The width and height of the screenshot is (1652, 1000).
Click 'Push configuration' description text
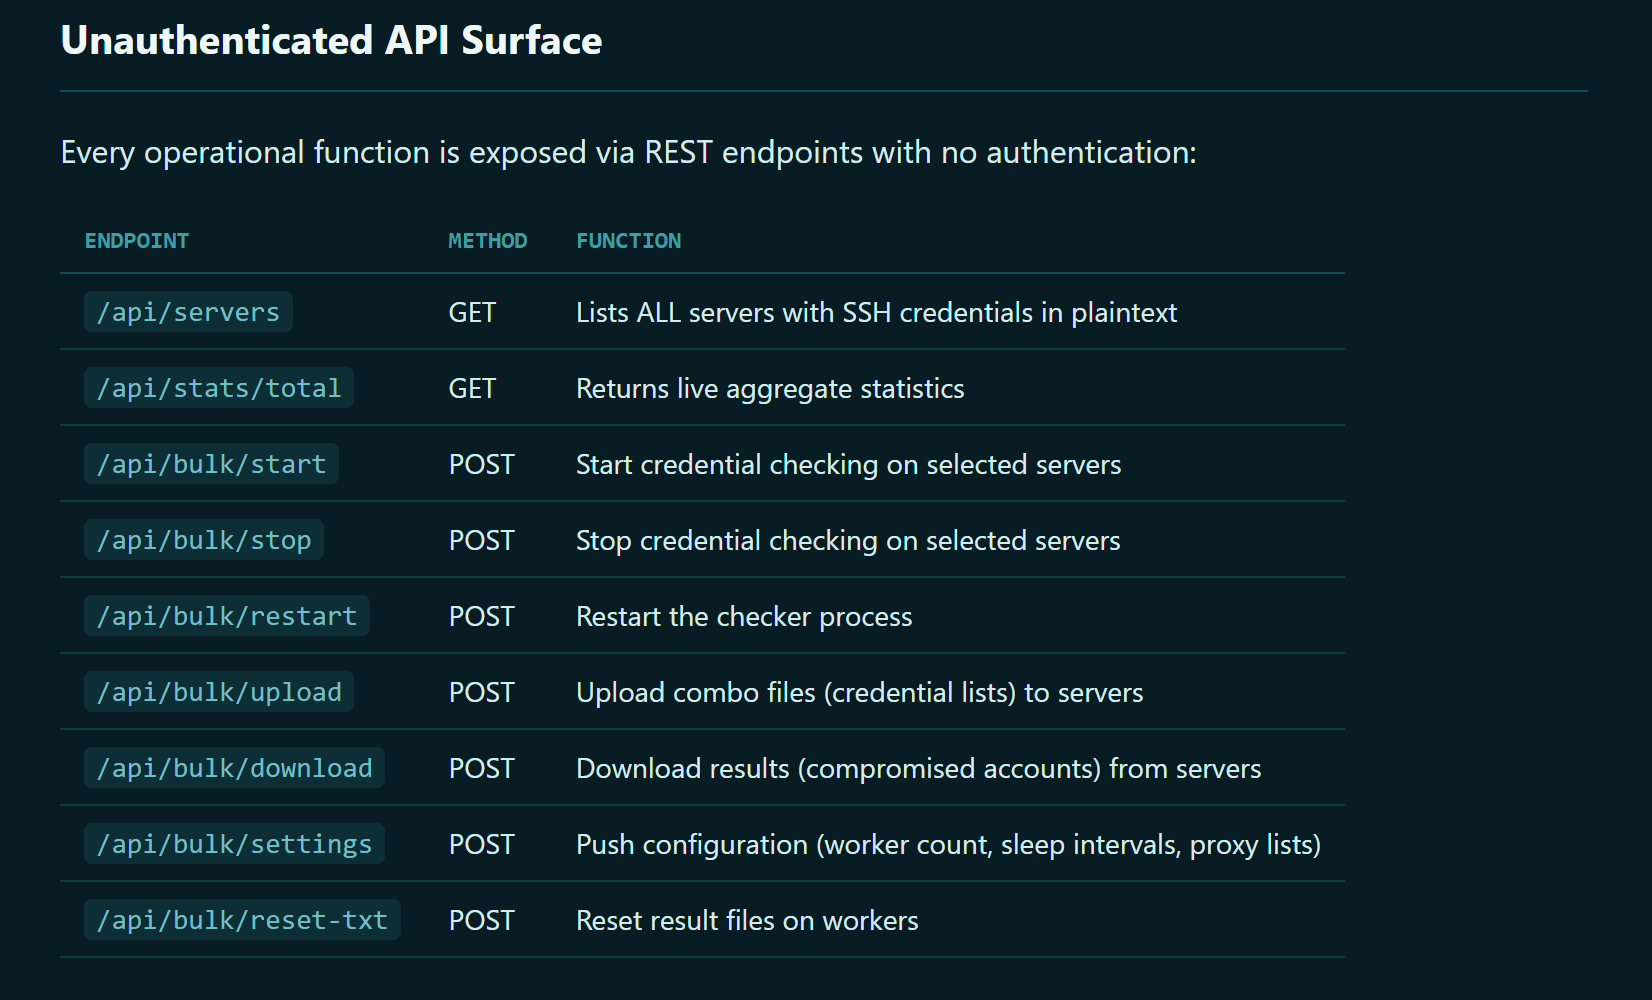click(948, 845)
